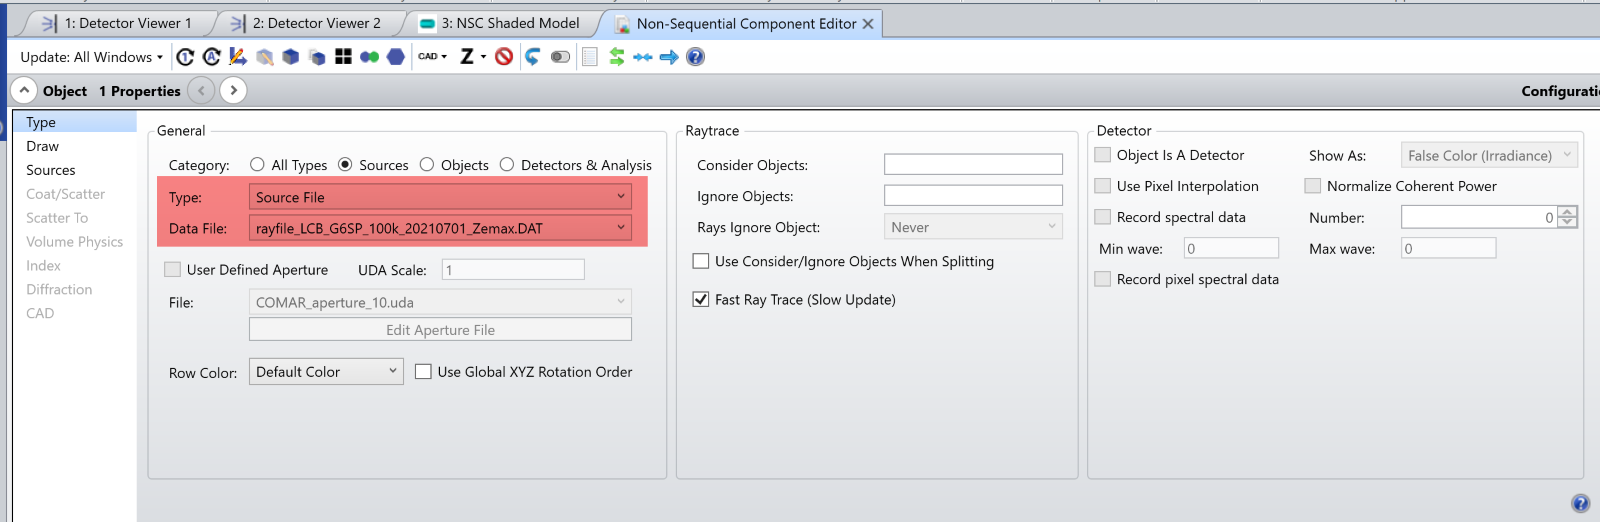Click the Min wave input field
This screenshot has height=522, width=1600.
(1231, 248)
